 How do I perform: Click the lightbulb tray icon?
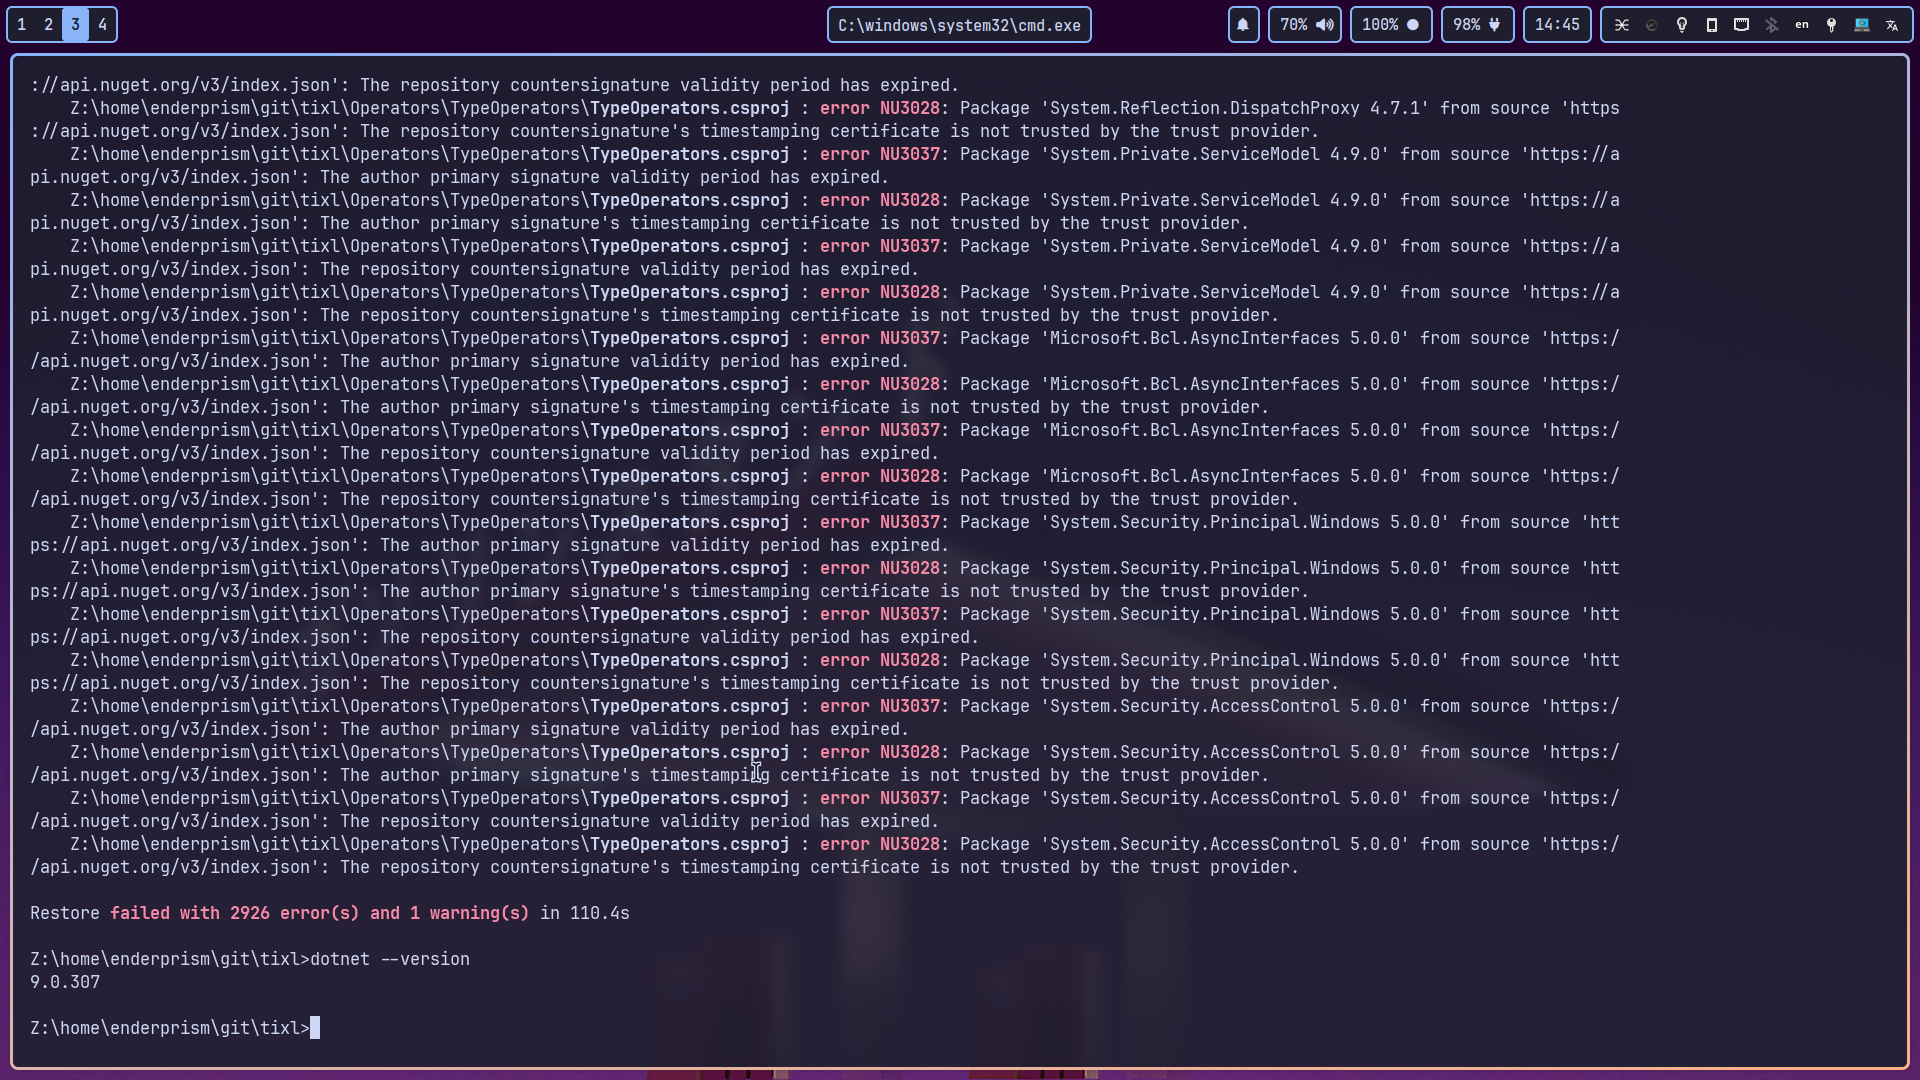(x=1682, y=25)
